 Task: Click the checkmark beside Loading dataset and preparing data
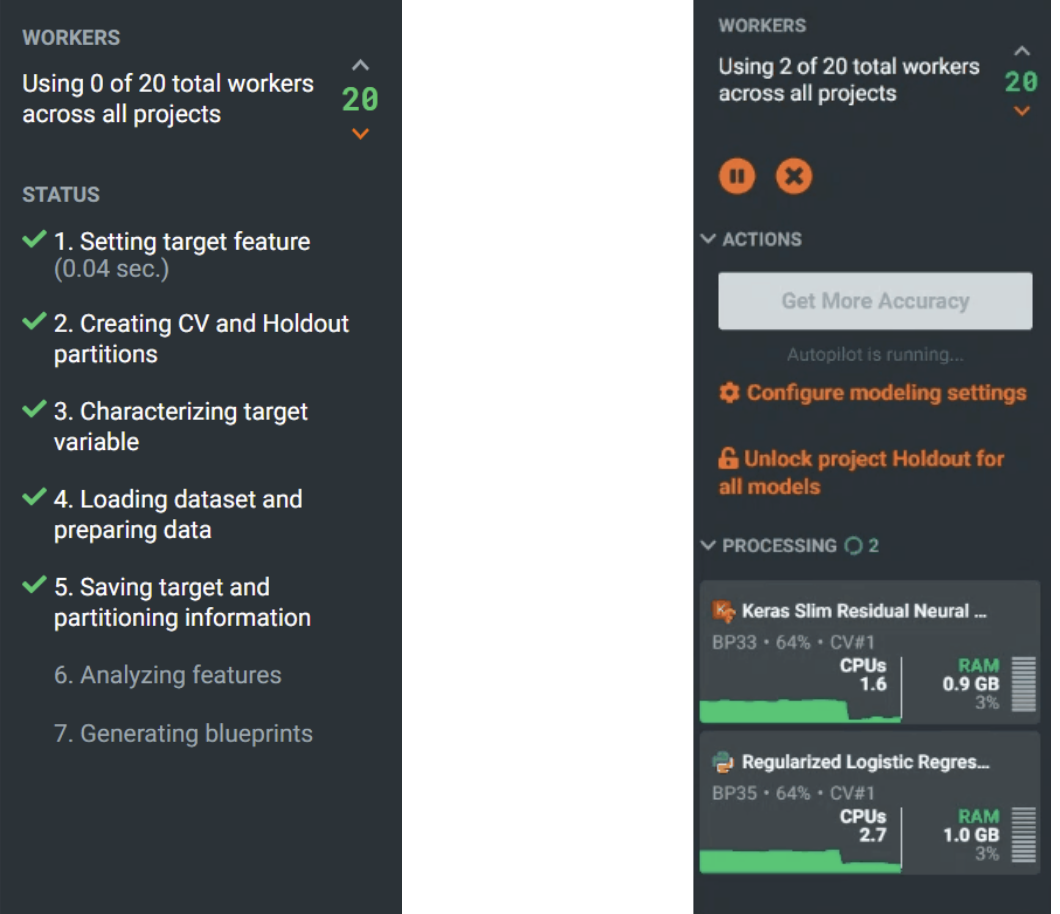pyautogui.click(x=35, y=497)
